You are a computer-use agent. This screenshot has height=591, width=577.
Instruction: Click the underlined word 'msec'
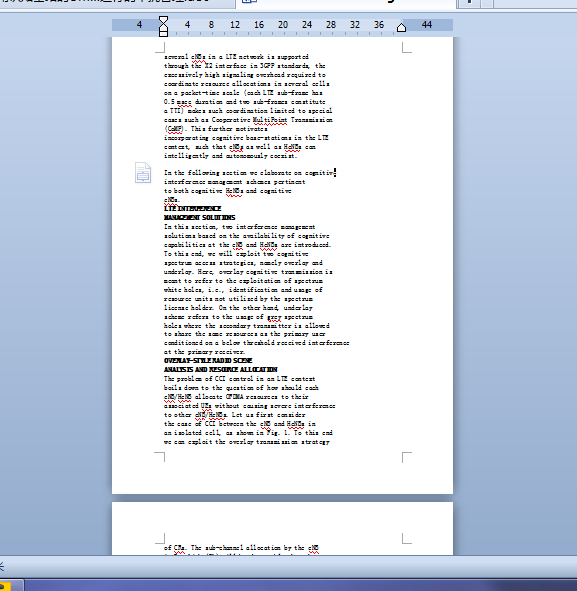pyautogui.click(x=184, y=102)
